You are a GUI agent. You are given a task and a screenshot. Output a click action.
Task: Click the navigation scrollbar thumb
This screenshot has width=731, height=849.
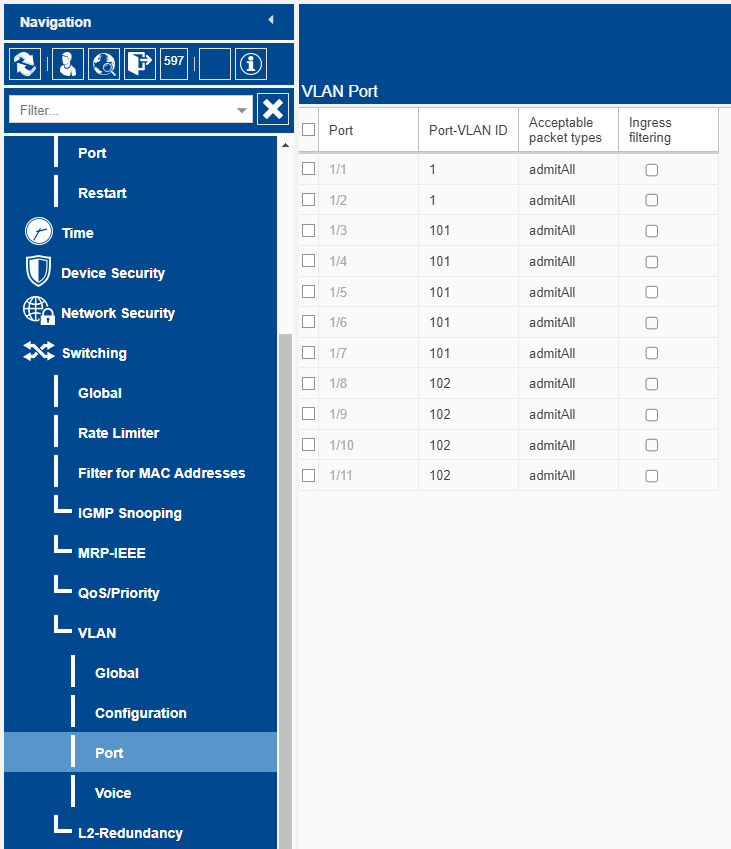point(285,591)
